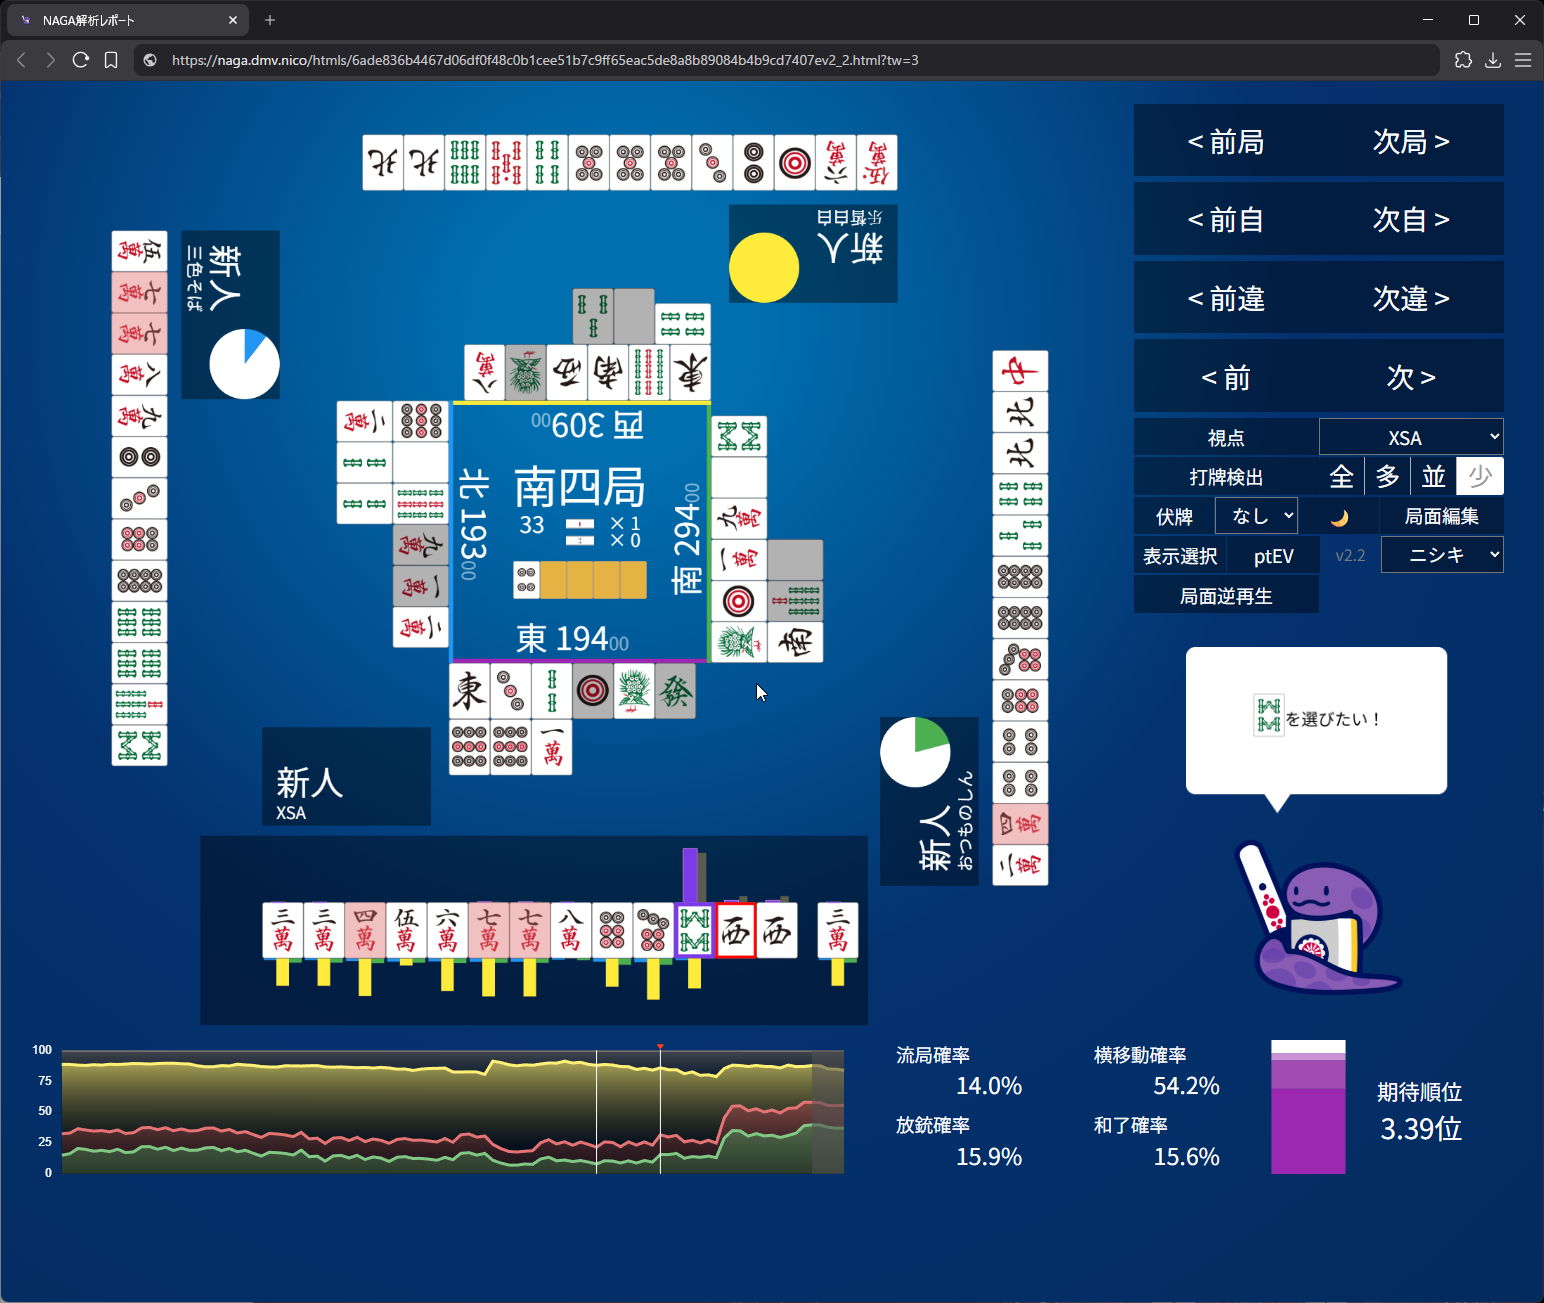Viewport: 1544px width, 1303px height.
Task: Open the browser hamburger menu
Action: pyautogui.click(x=1523, y=60)
